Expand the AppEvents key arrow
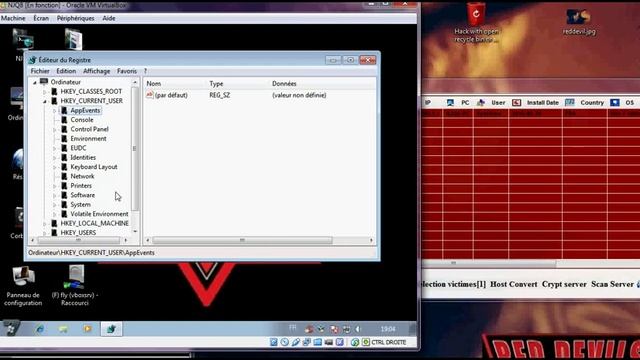The width and height of the screenshot is (640, 360). click(x=54, y=111)
